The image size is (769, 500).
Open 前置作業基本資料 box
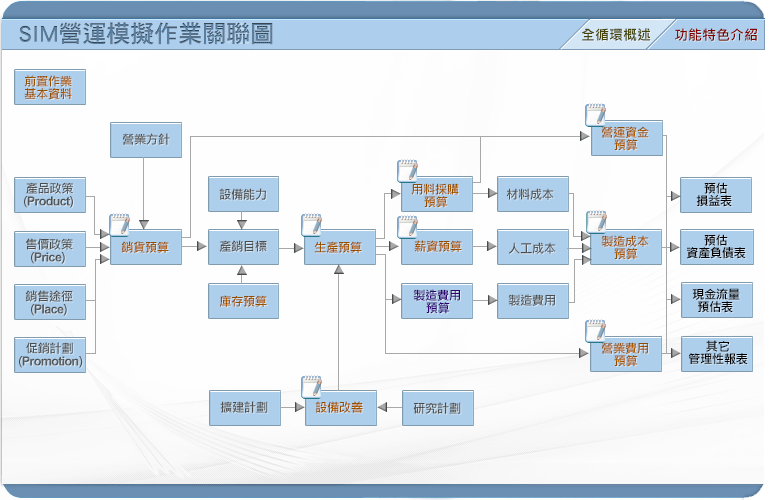(x=50, y=87)
